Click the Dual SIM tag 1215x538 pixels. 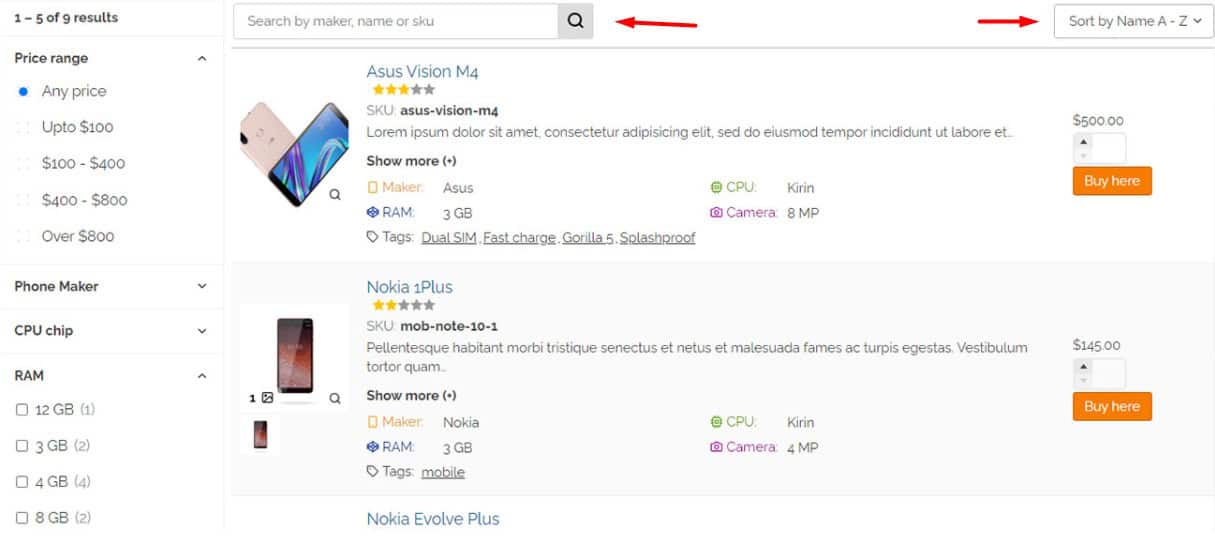coord(449,238)
